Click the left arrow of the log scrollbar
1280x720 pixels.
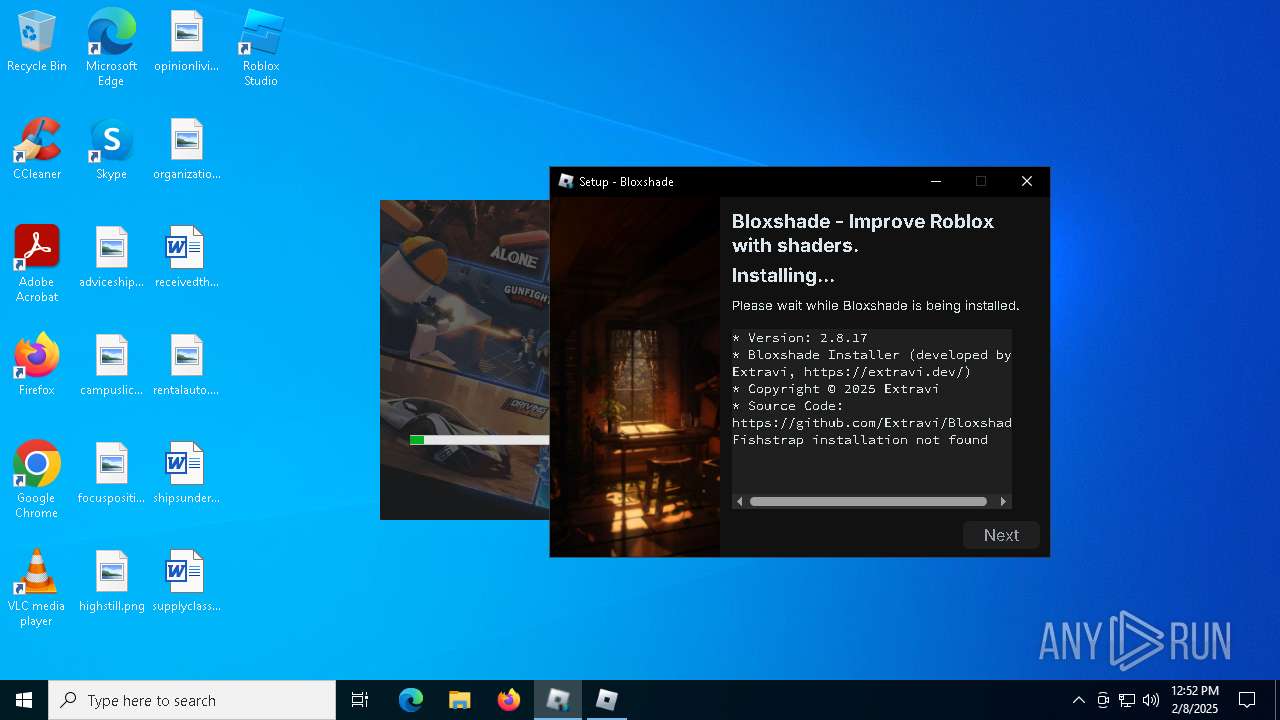(x=740, y=501)
